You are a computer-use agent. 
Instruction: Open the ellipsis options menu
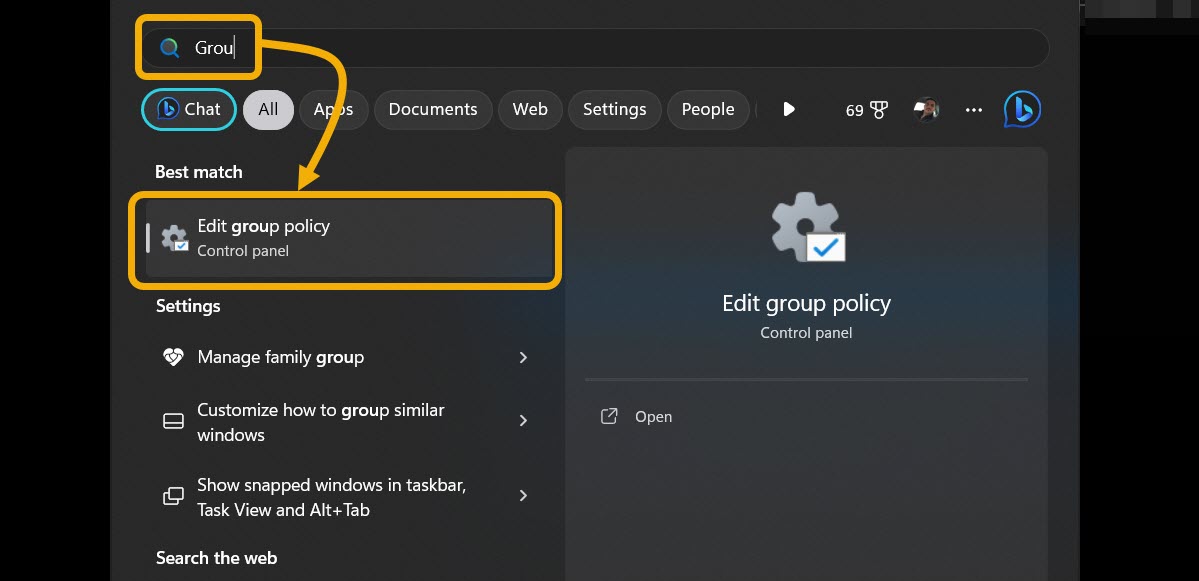click(x=973, y=109)
